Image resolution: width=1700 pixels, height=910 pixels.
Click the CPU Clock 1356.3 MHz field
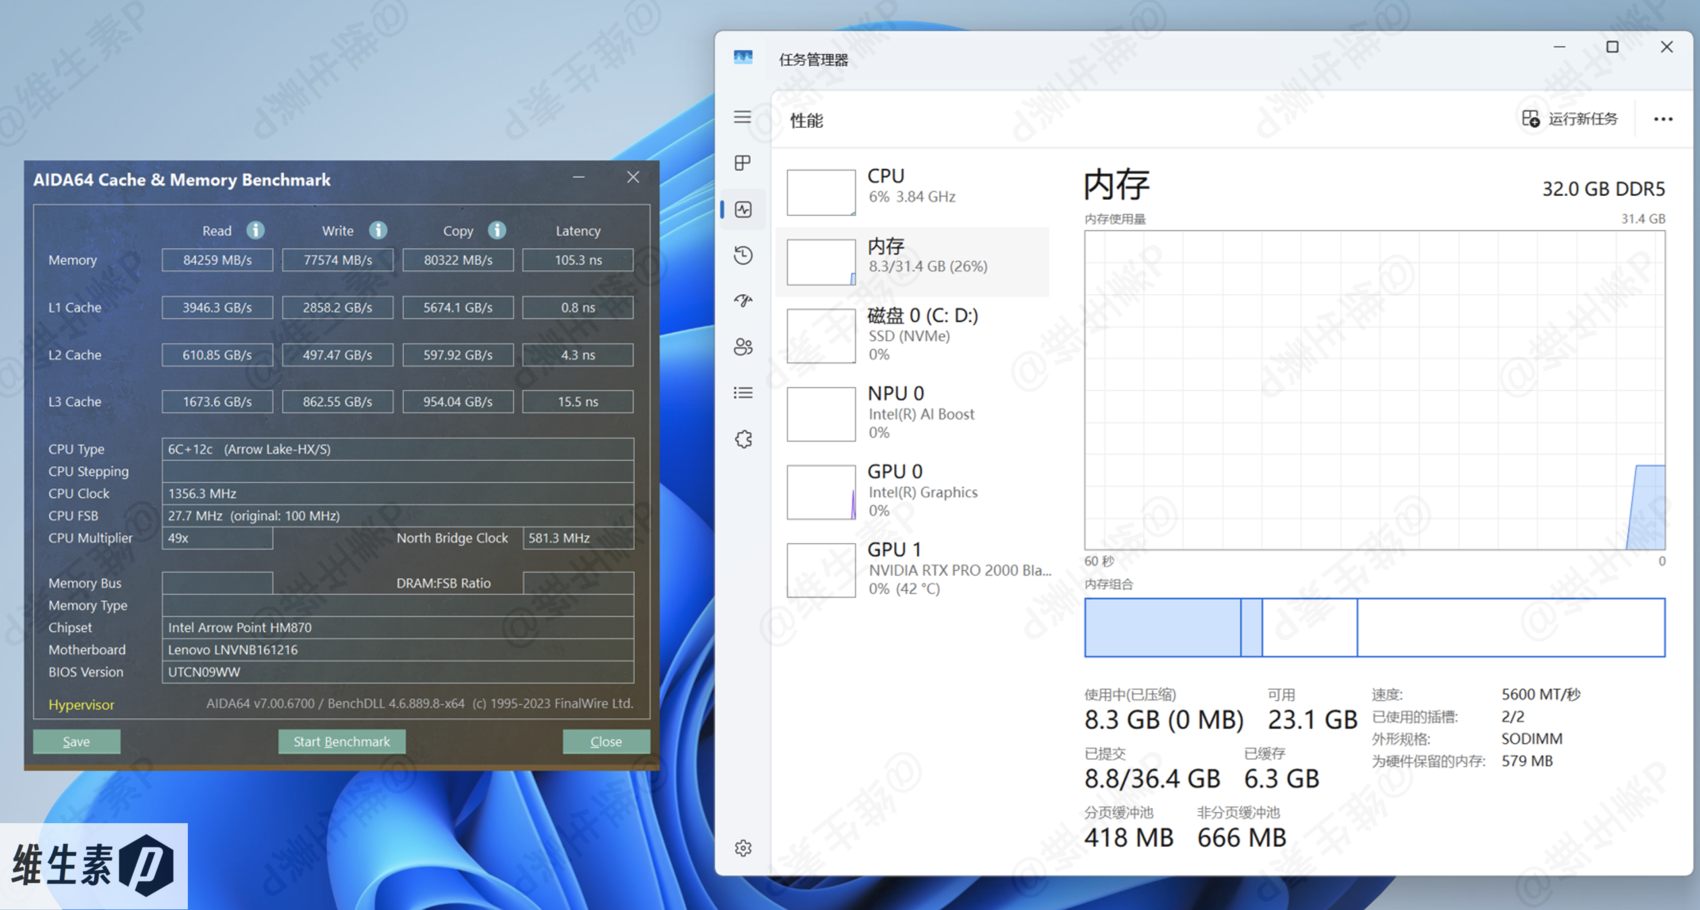click(x=398, y=493)
